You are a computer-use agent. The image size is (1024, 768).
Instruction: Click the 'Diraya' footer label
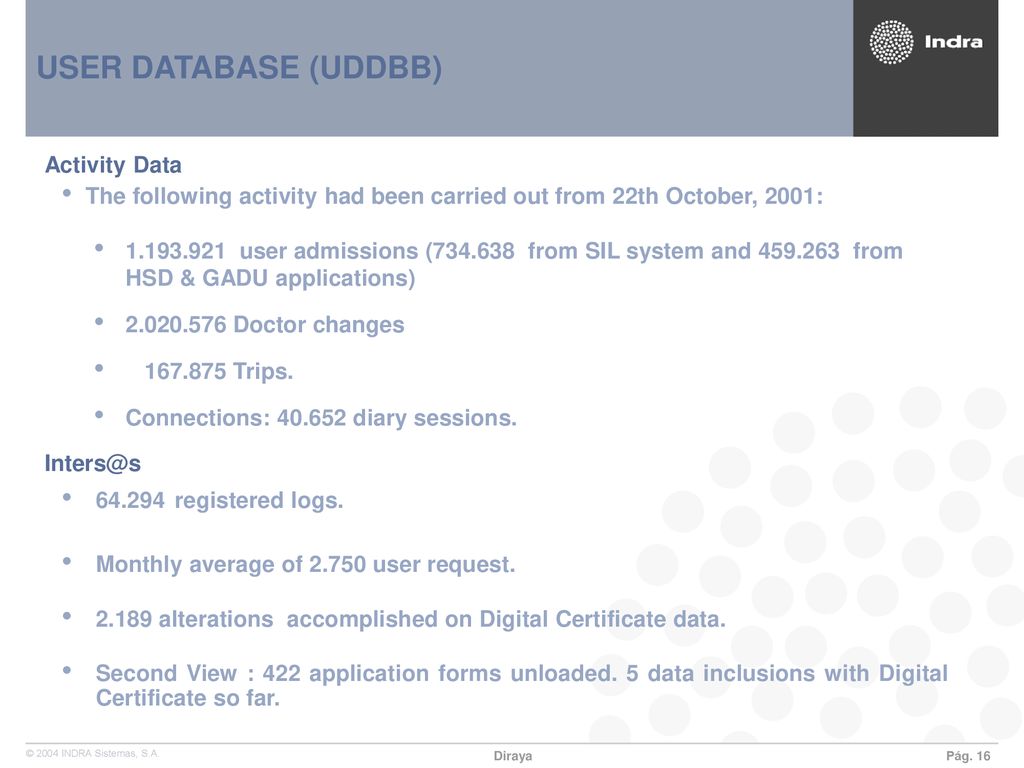pos(513,756)
